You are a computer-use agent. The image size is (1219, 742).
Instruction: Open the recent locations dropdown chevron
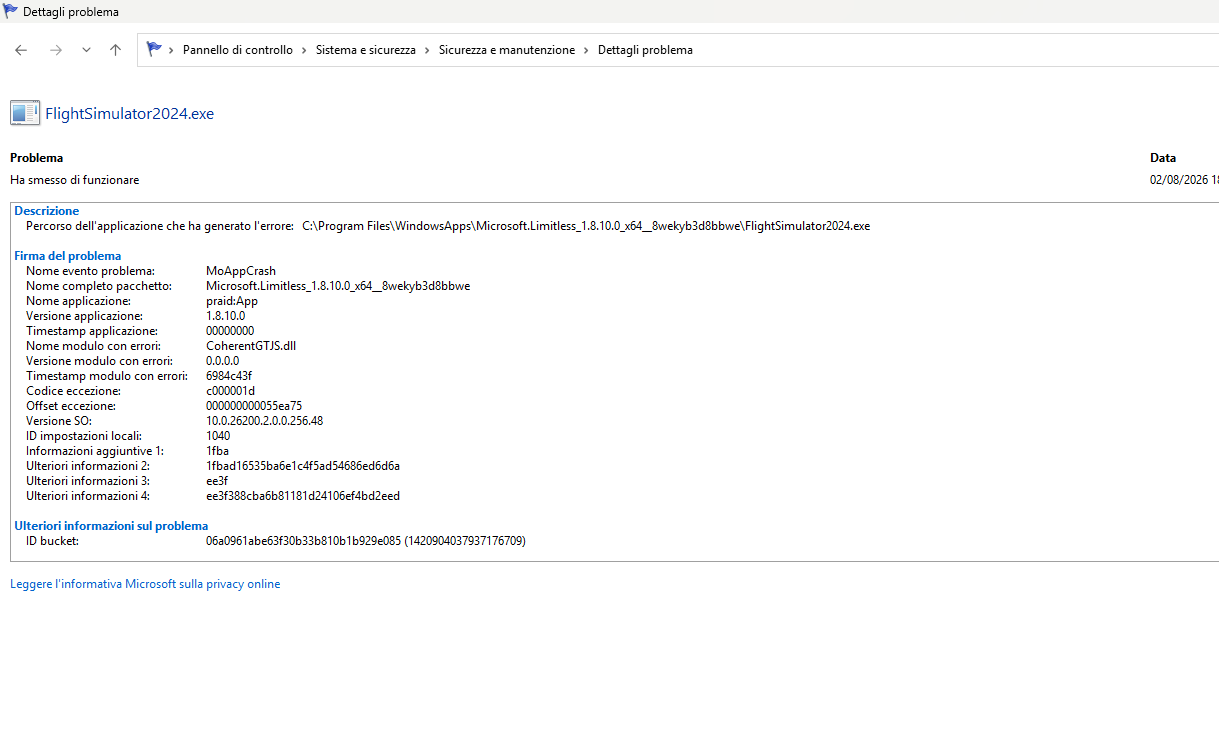click(x=86, y=50)
